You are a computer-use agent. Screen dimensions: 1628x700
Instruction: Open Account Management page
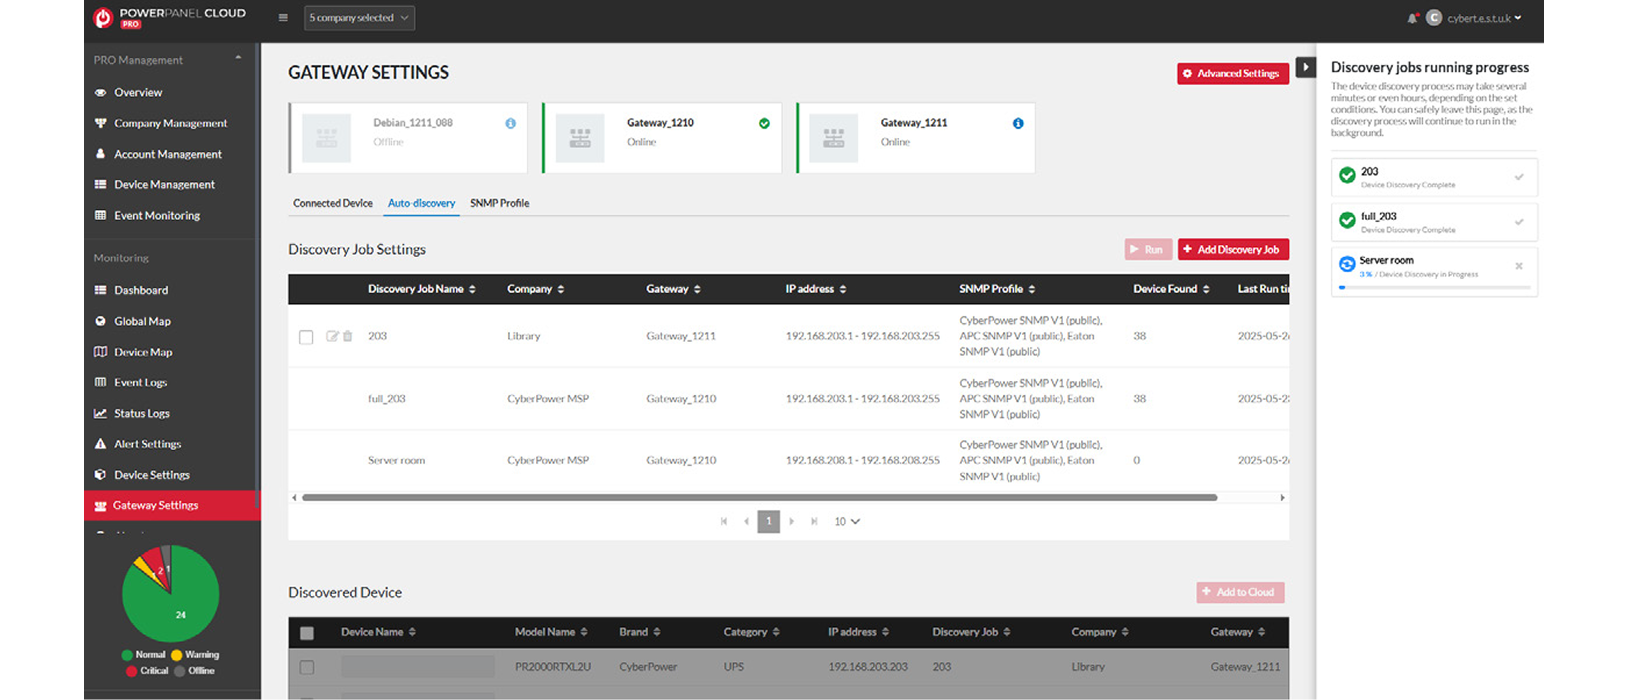click(170, 154)
